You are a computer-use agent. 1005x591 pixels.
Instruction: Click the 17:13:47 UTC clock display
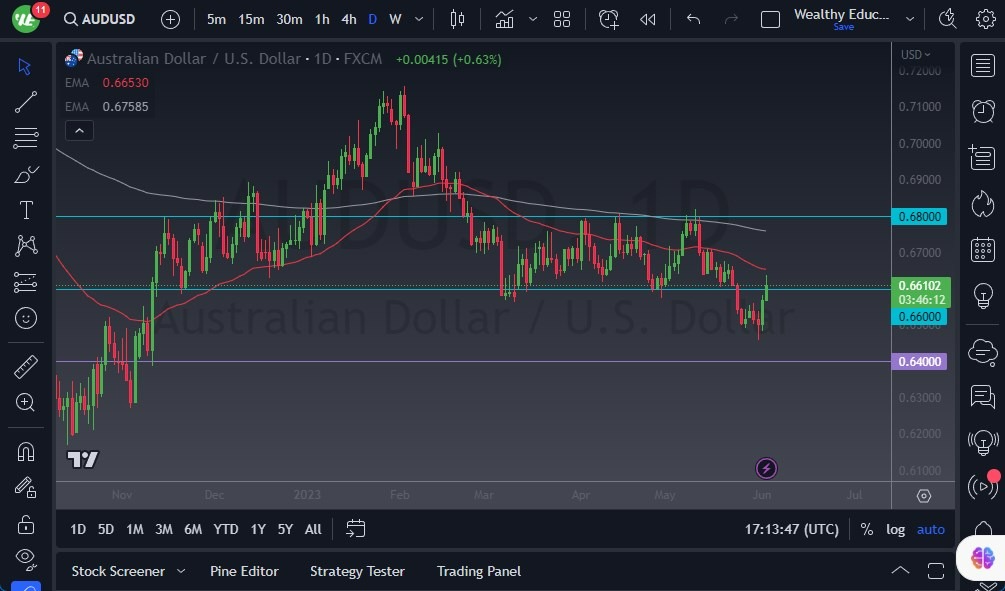(x=790, y=529)
